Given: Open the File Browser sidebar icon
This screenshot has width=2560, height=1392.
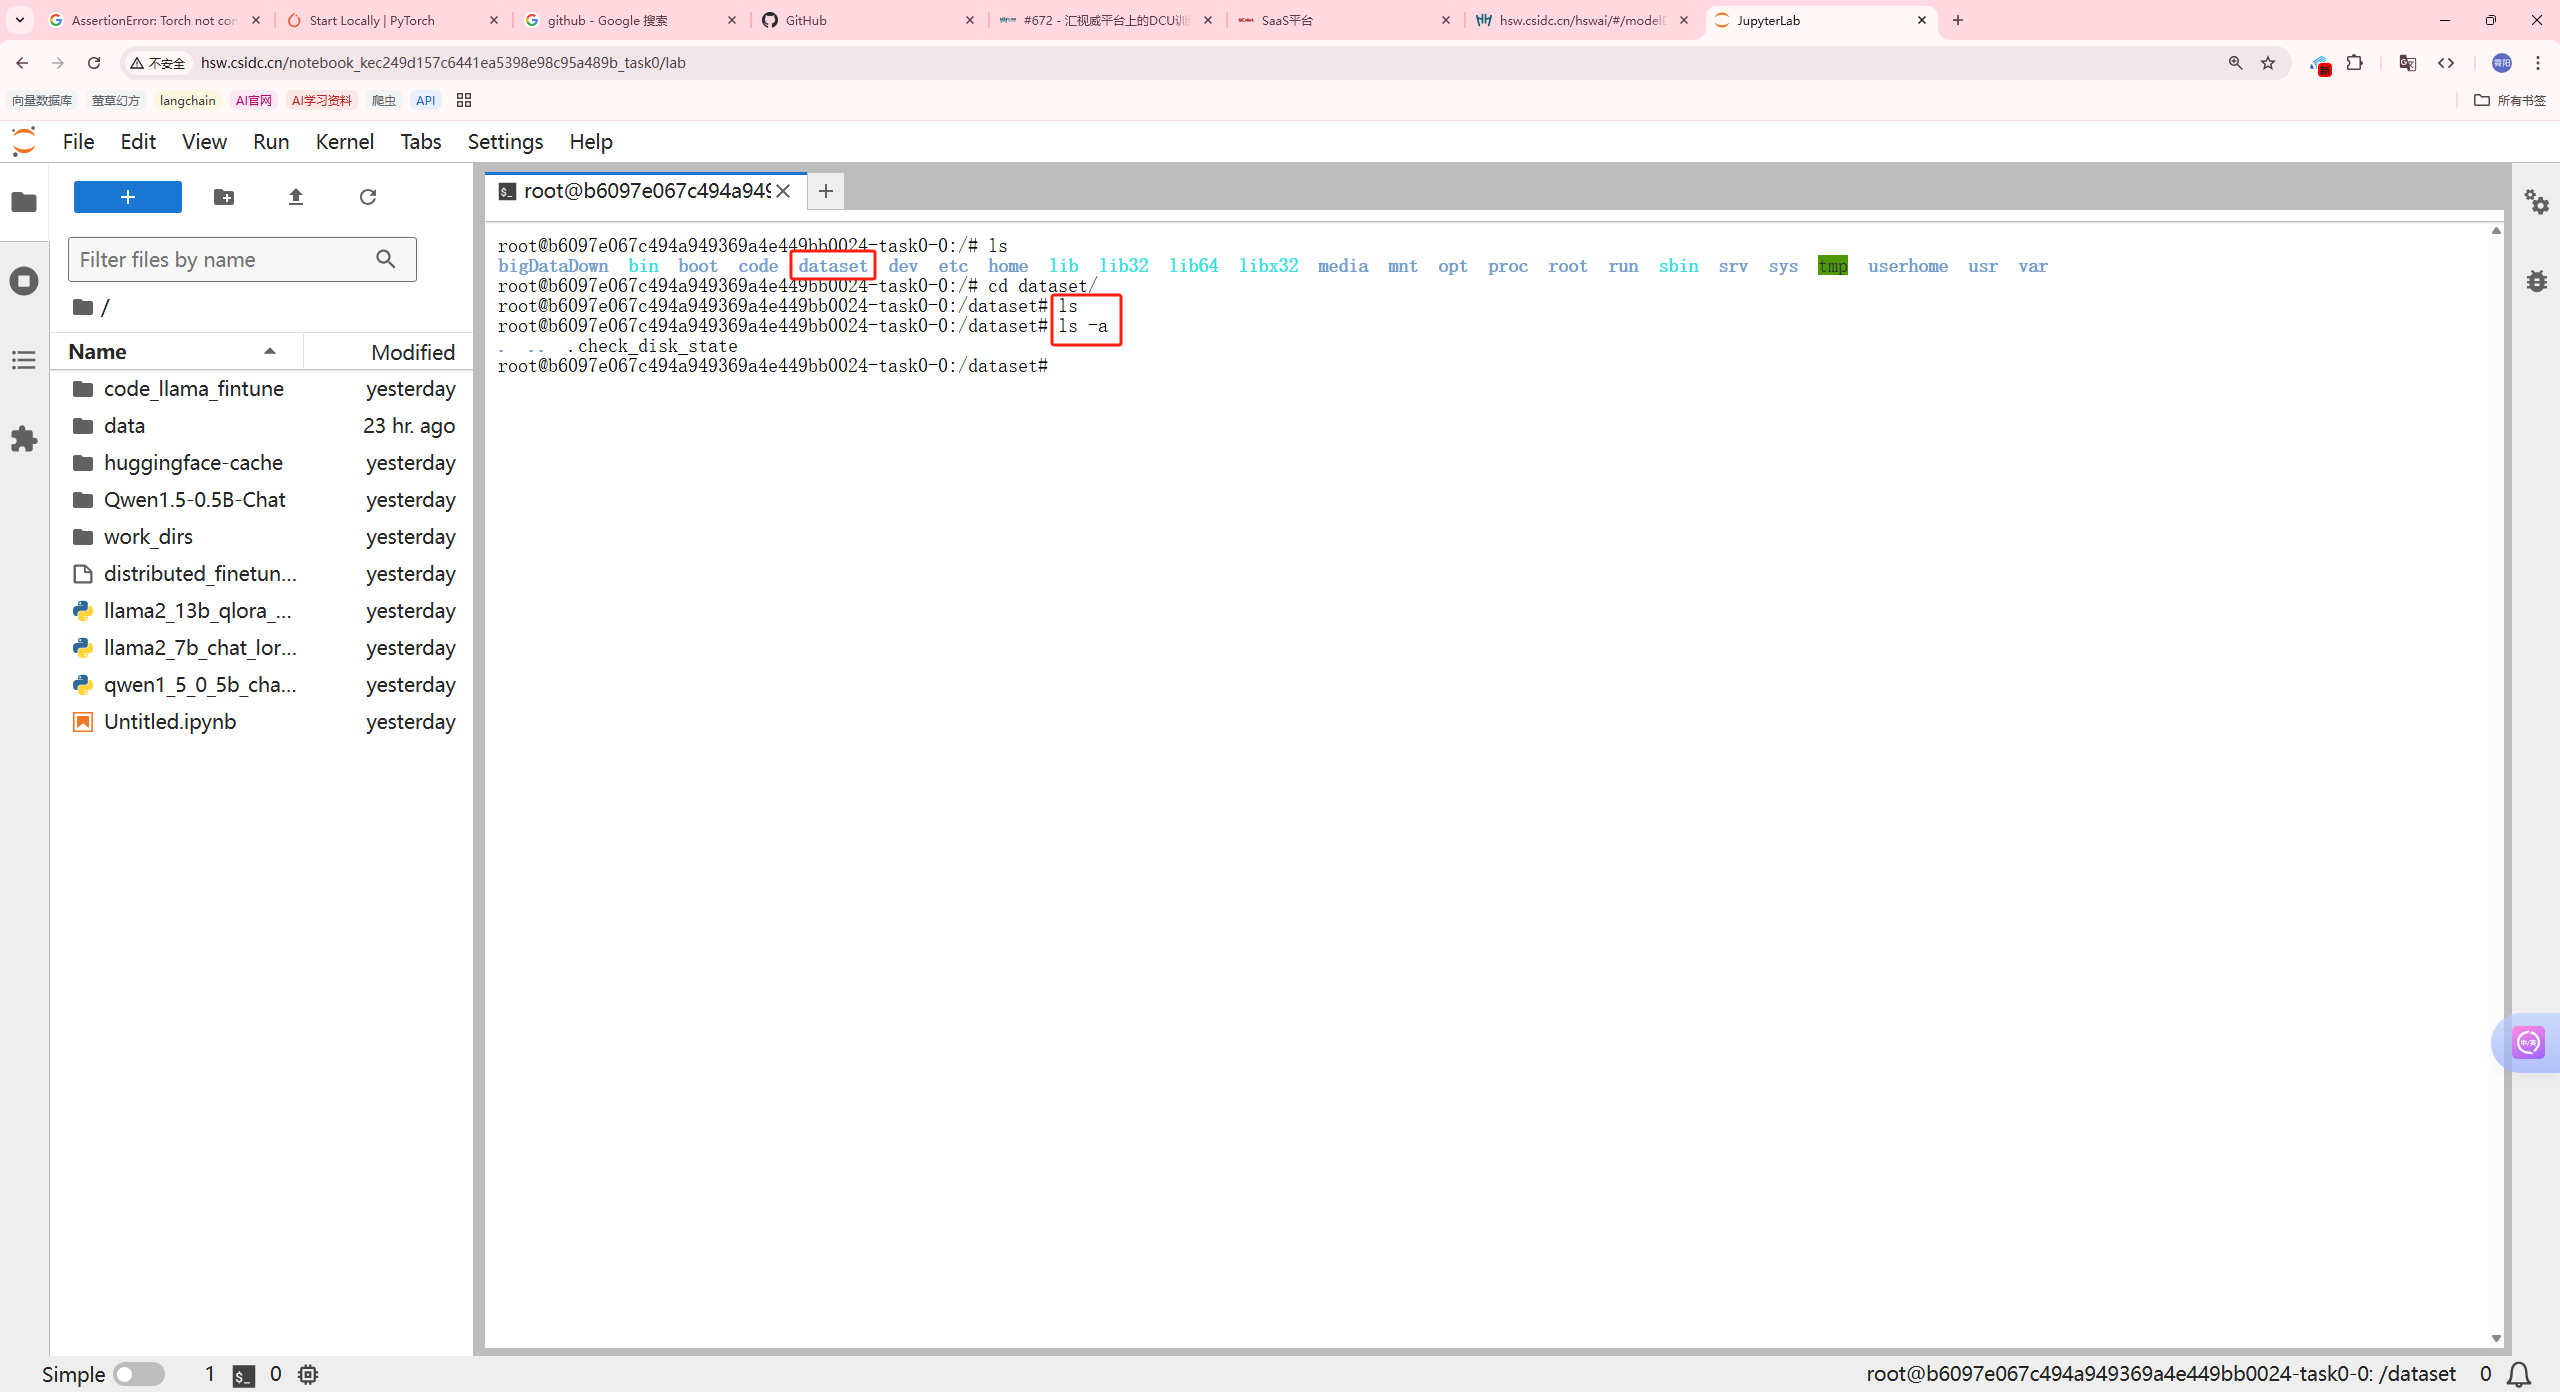Looking at the screenshot, I should coord(24,202).
